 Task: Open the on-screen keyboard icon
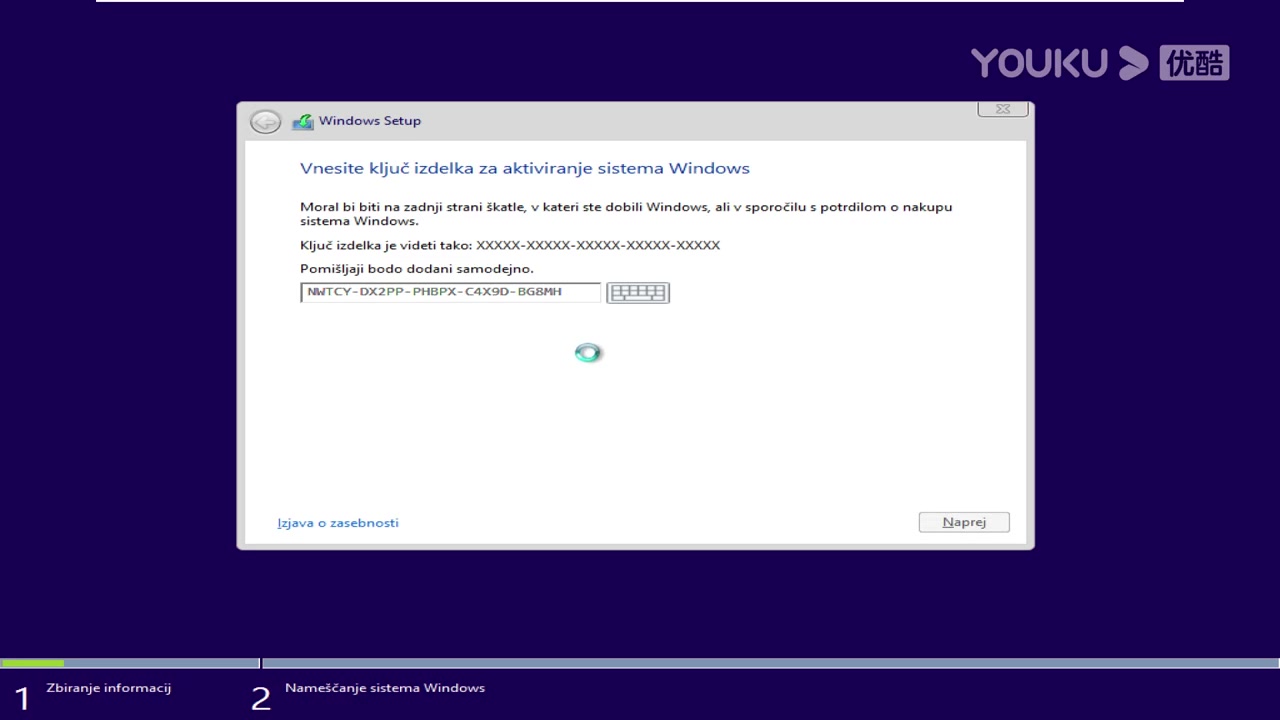(638, 293)
